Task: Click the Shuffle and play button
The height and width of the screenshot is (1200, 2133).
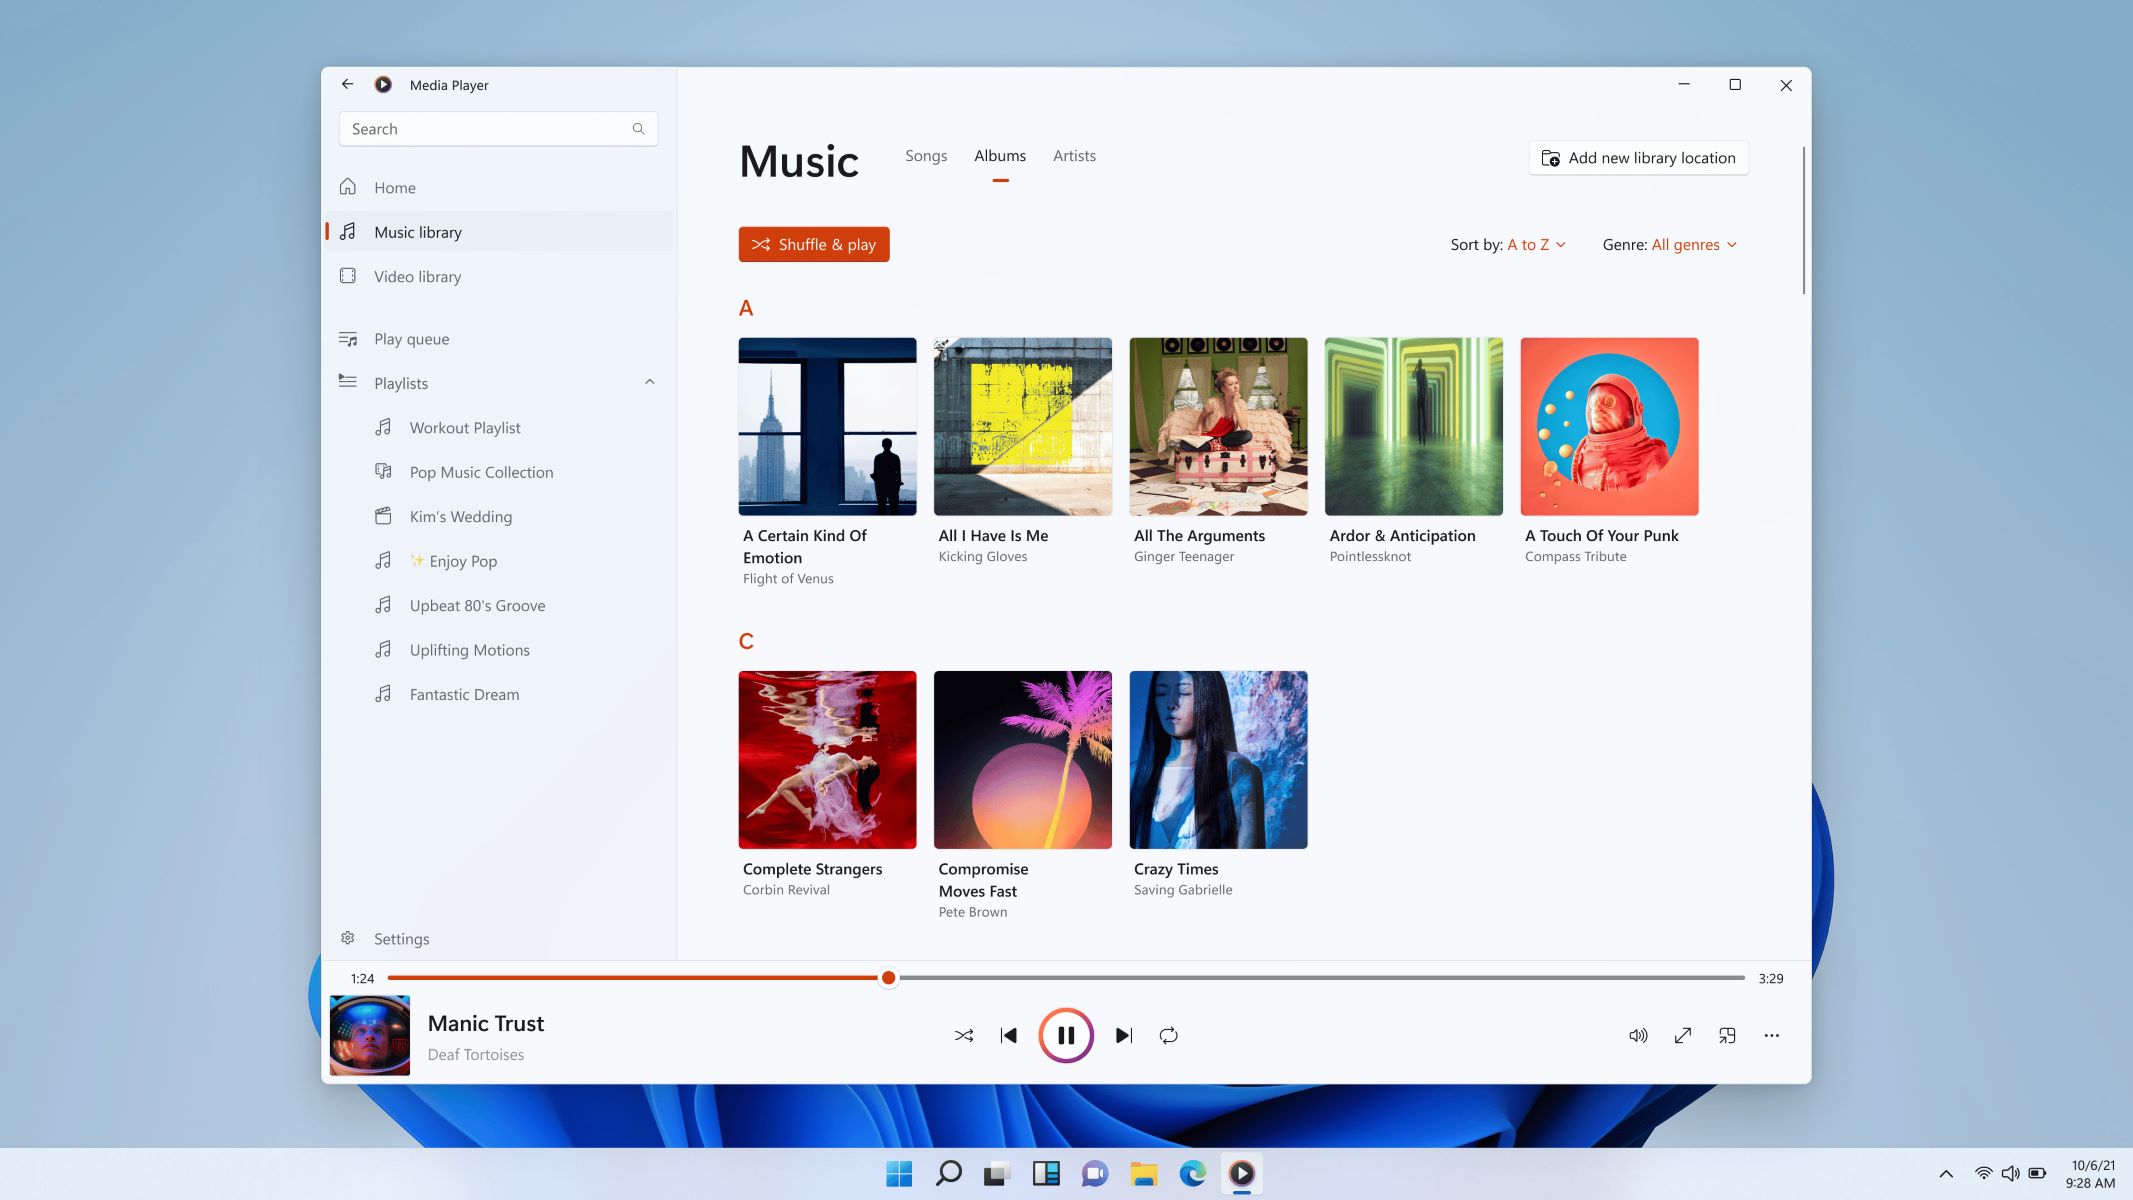Action: tap(813, 243)
